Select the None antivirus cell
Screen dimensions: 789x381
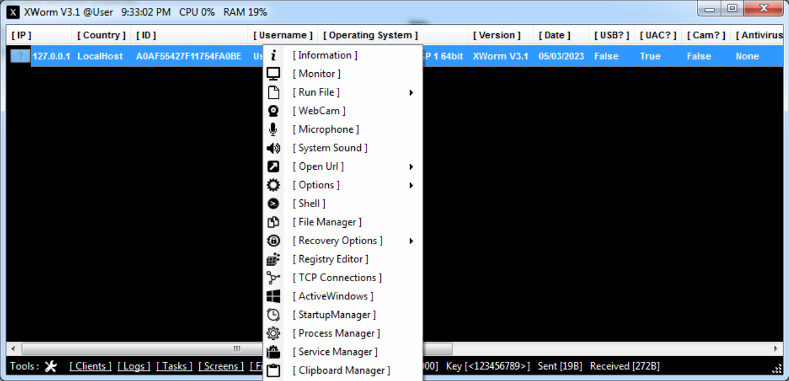(747, 56)
